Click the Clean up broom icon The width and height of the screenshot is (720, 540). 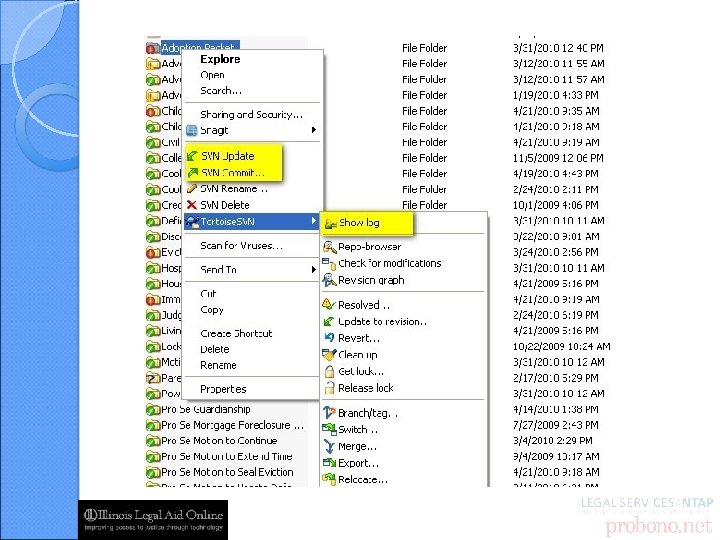click(329, 354)
